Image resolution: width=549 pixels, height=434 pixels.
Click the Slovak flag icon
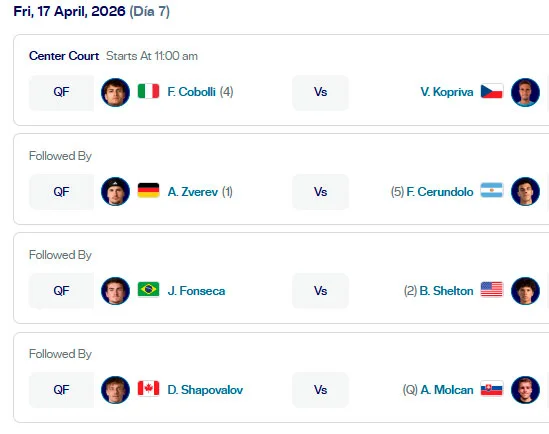(x=492, y=388)
